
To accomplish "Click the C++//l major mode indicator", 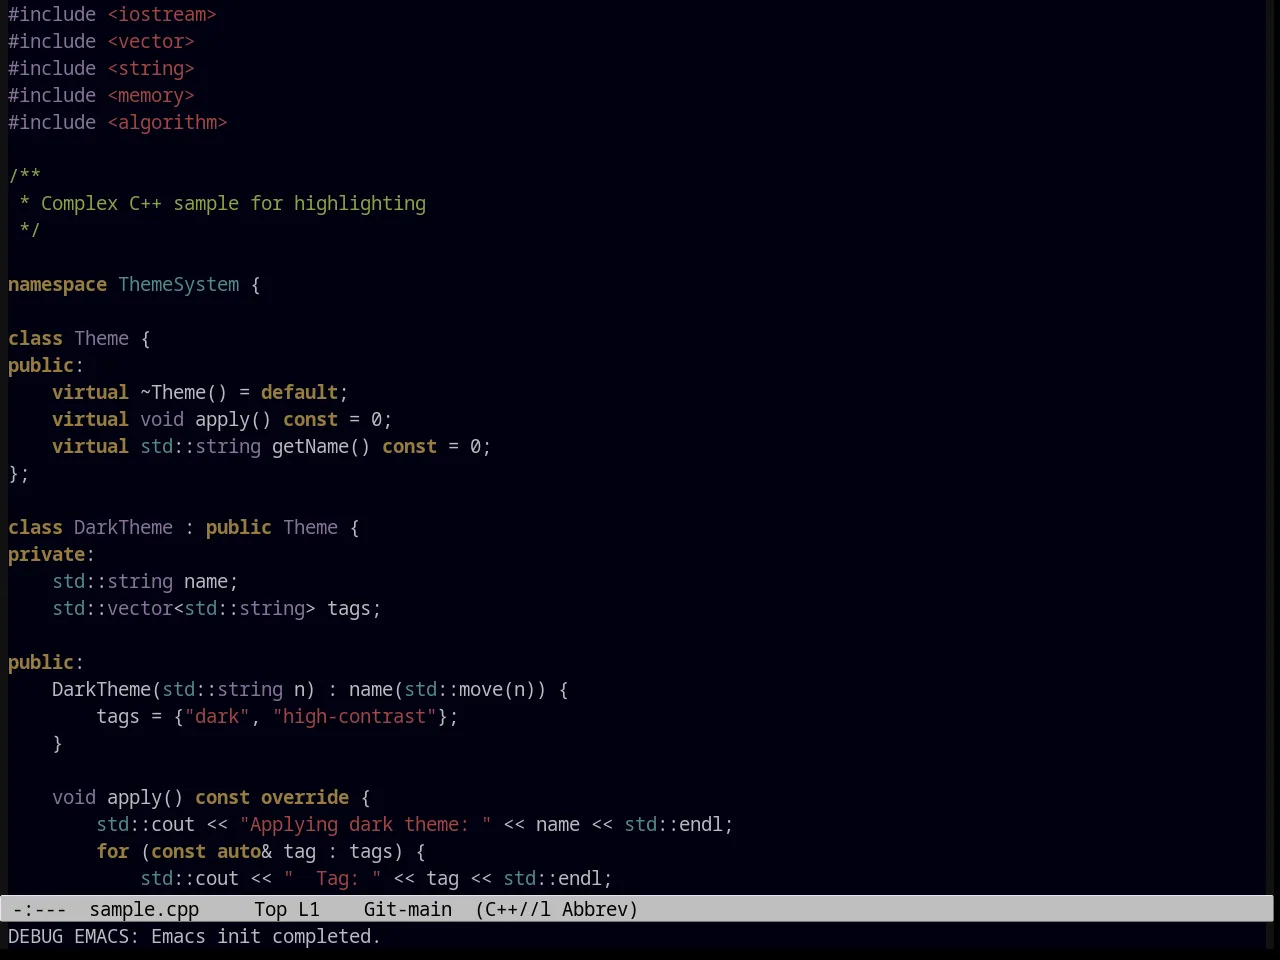I will tap(513, 909).
